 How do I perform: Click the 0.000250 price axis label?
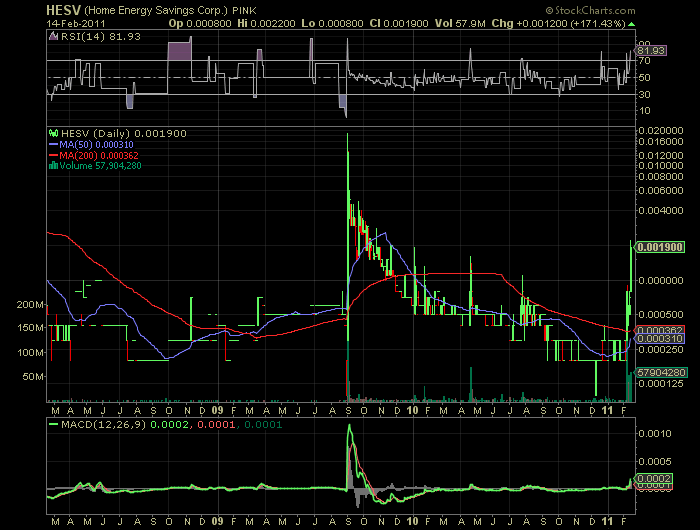coord(661,349)
